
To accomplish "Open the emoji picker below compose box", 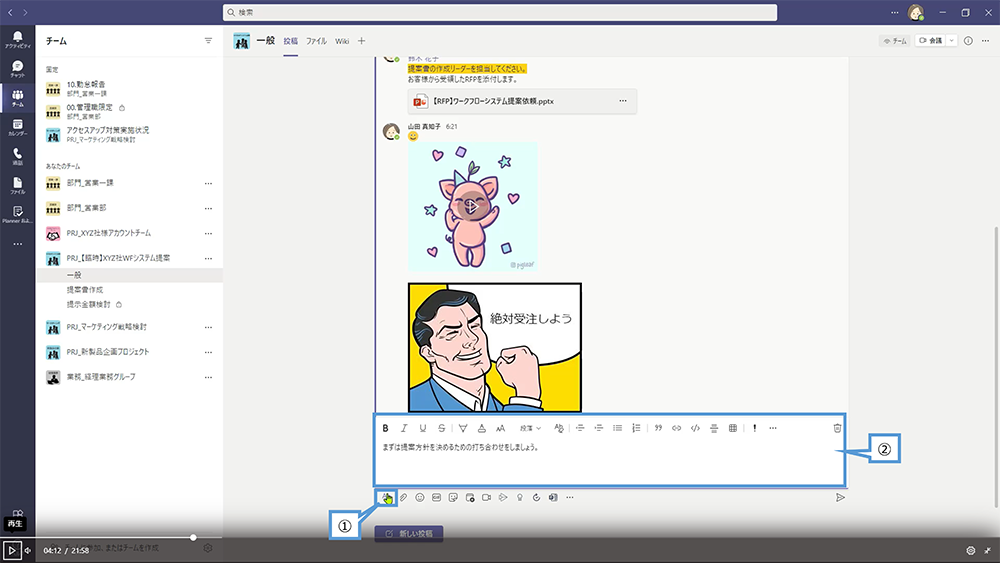I will (420, 497).
